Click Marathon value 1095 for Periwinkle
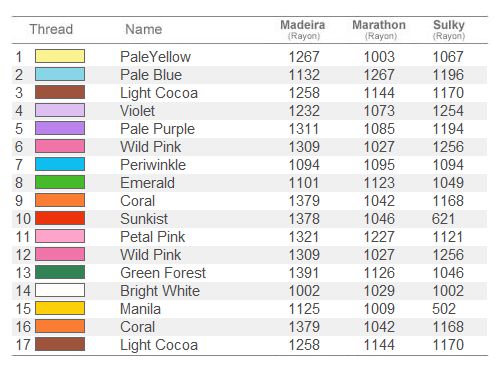This screenshot has height=366, width=500. [379, 165]
